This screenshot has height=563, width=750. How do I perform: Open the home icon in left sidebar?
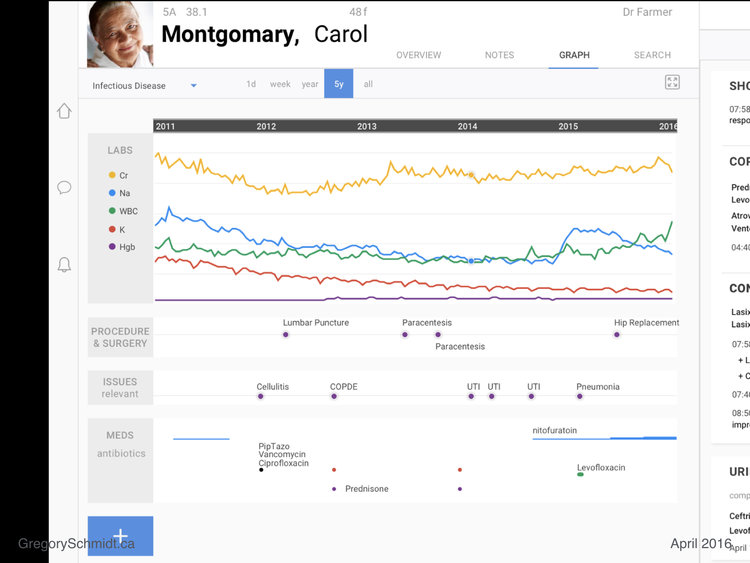64,111
